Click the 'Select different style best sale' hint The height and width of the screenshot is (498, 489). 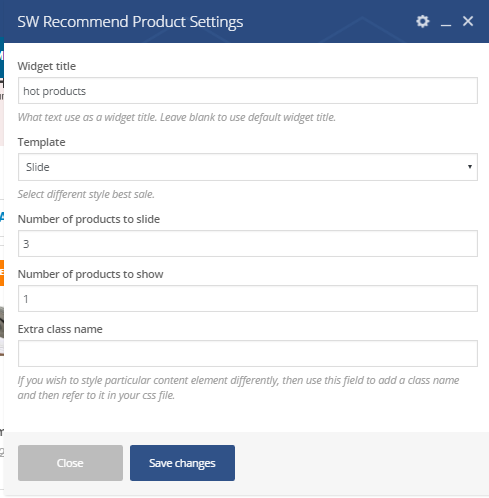click(x=86, y=194)
